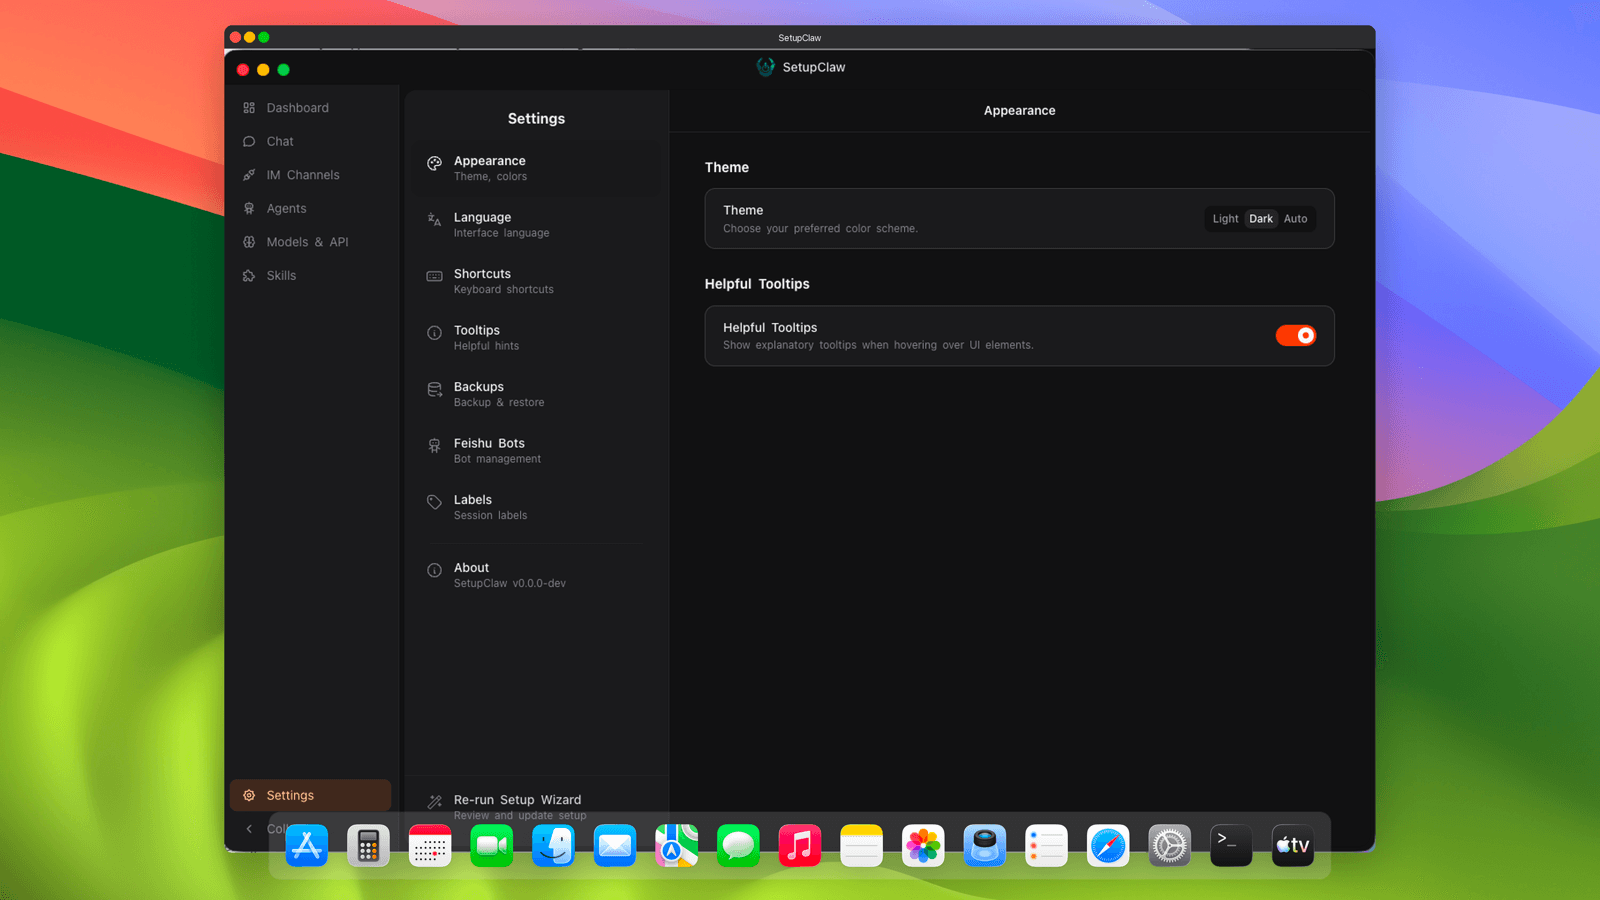1600x900 pixels.
Task: Open System Settings from the dock
Action: coord(1170,846)
